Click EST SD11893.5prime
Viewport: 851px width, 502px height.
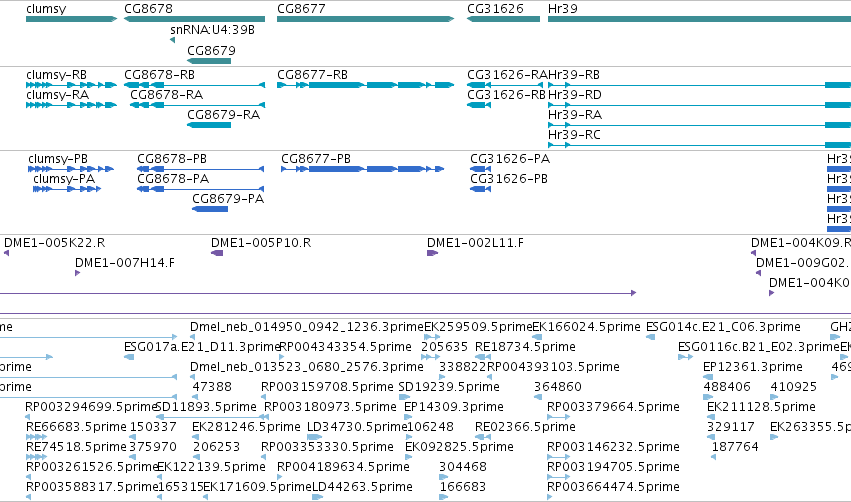(x=206, y=407)
